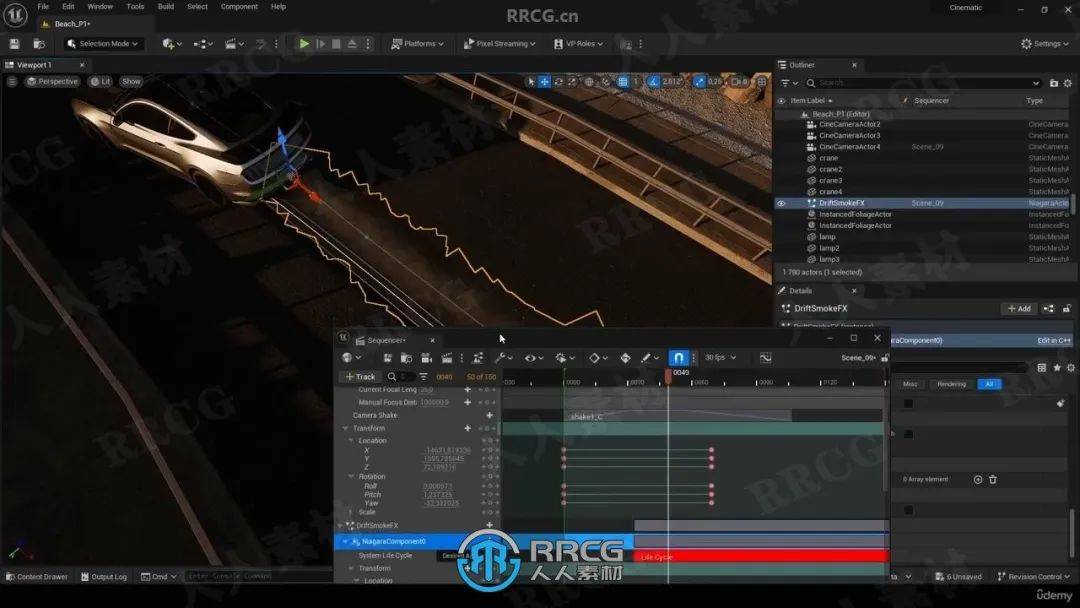1080x608 pixels.
Task: Open Outliner settings gear
Action: coord(1068,83)
